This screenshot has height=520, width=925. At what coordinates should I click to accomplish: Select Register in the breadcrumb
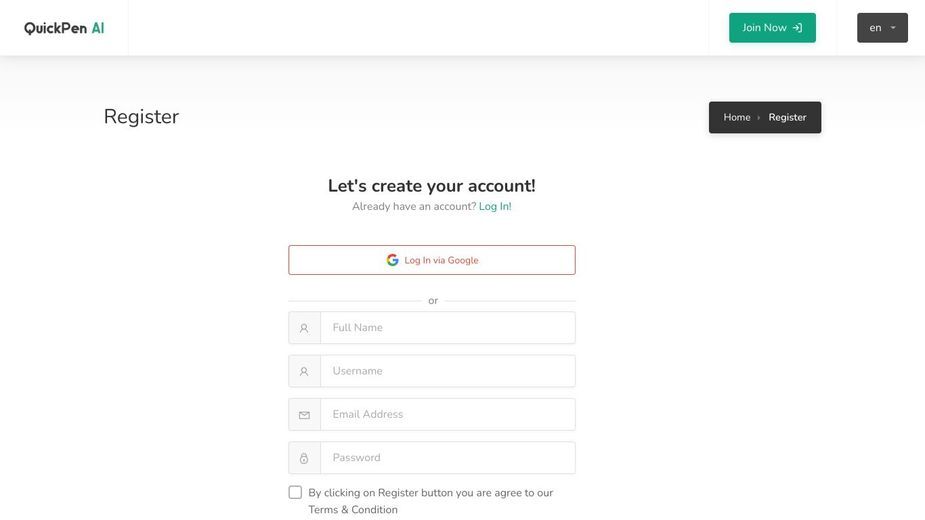tap(787, 117)
